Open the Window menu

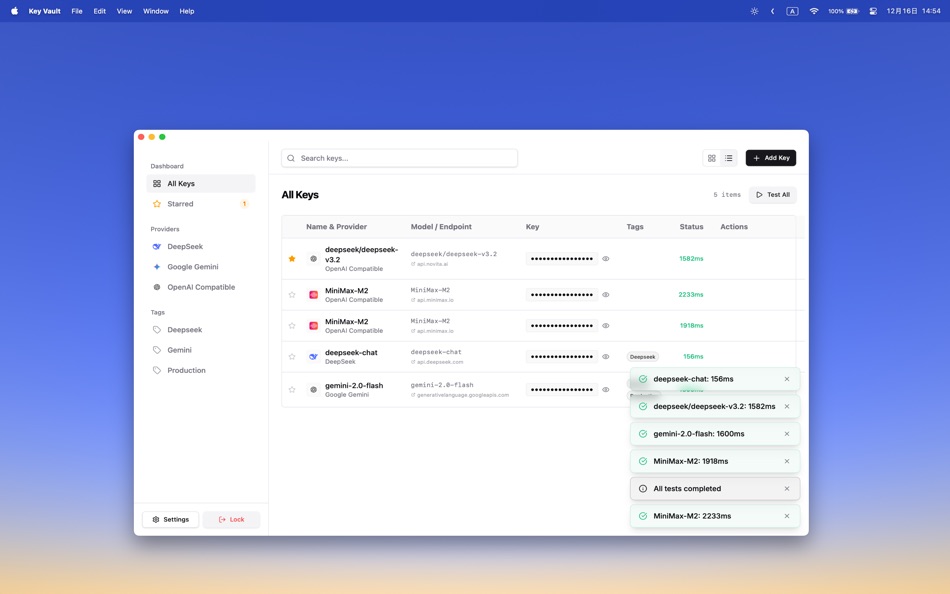[156, 11]
